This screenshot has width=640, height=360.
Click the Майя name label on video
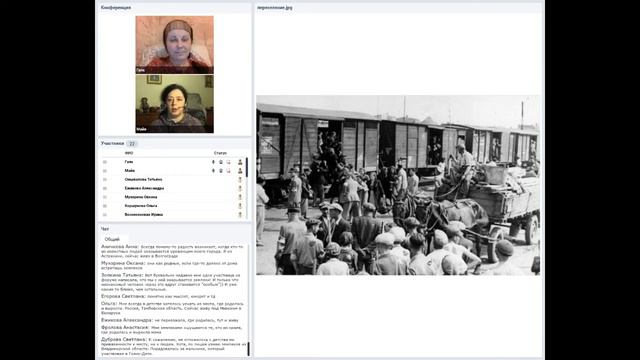pos(142,129)
